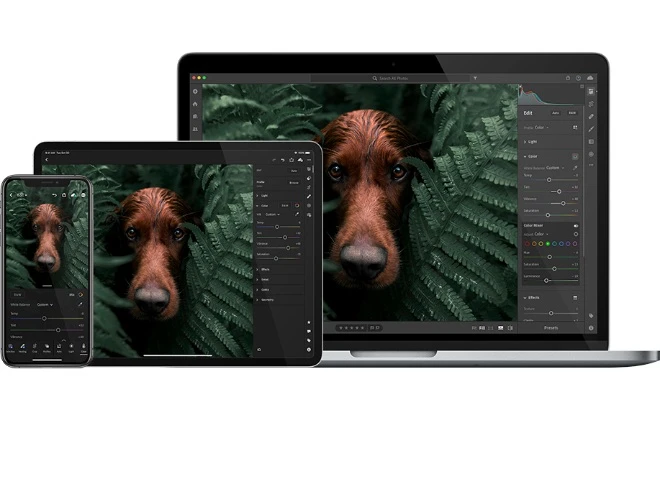The width and height of the screenshot is (660, 495).
Task: Select the aqua color circle in Color Mixer
Action: [x=554, y=243]
